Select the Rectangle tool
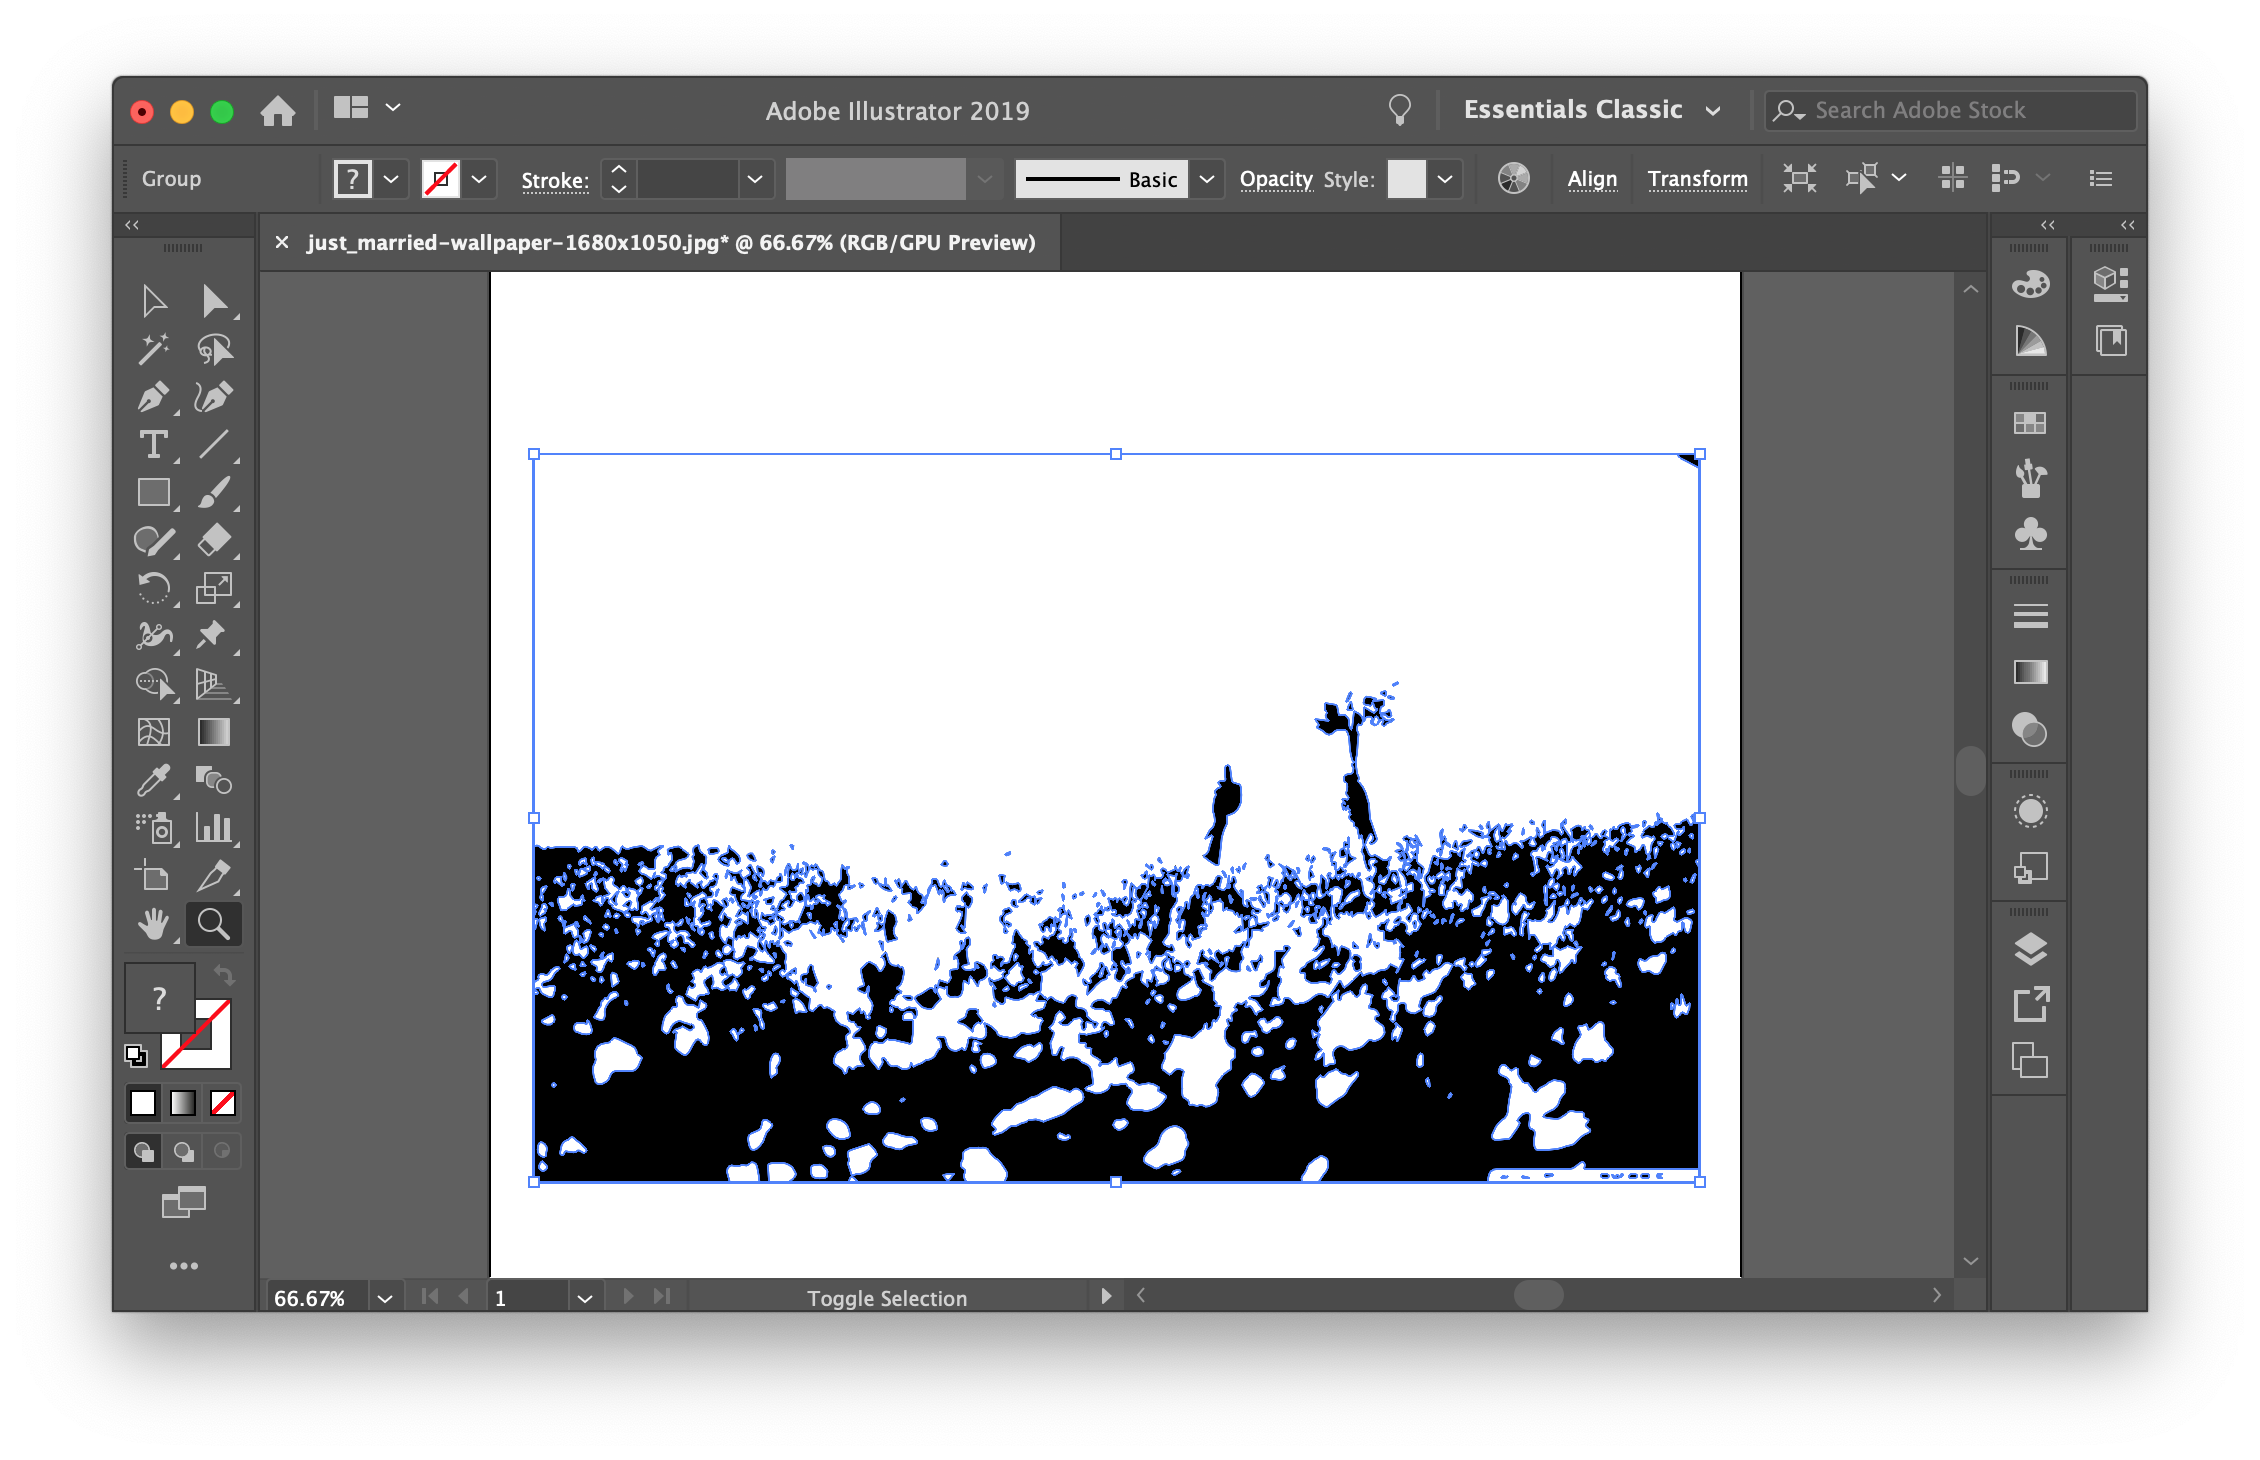The height and width of the screenshot is (1460, 2260). [152, 493]
